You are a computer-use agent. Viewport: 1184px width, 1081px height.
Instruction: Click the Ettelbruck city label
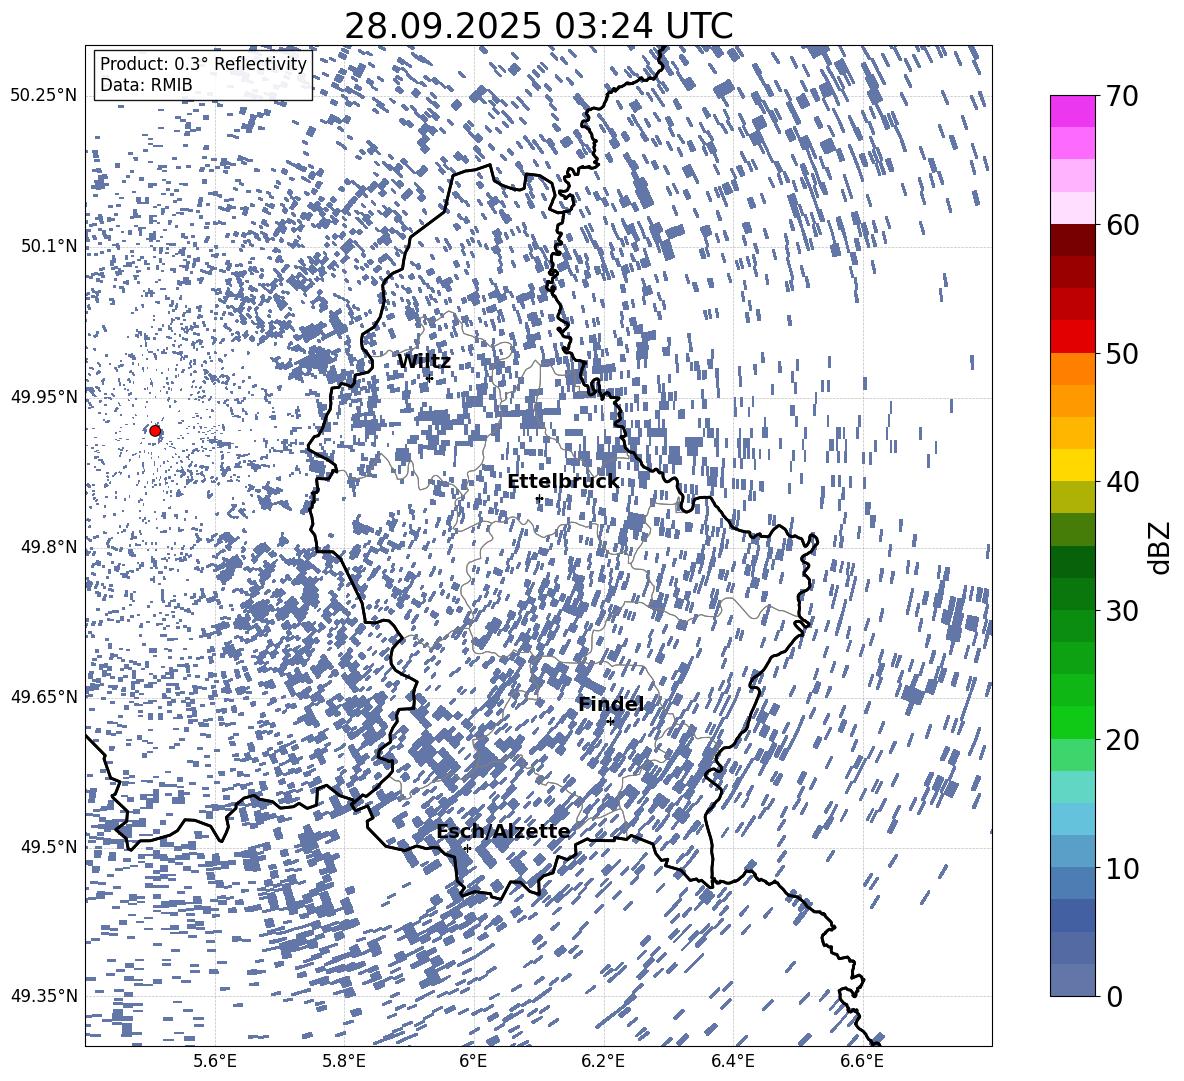(x=563, y=482)
